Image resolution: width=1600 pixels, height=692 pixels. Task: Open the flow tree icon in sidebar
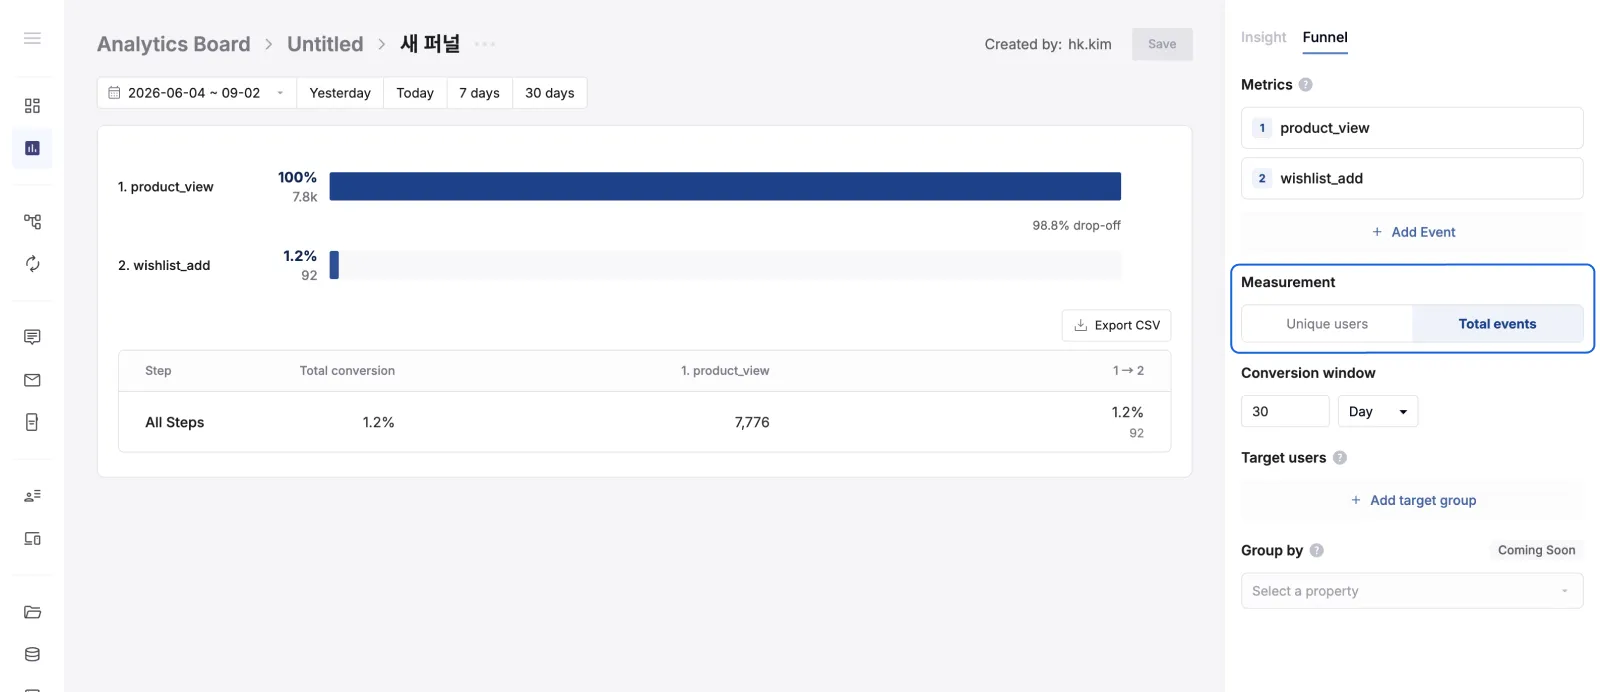(32, 221)
